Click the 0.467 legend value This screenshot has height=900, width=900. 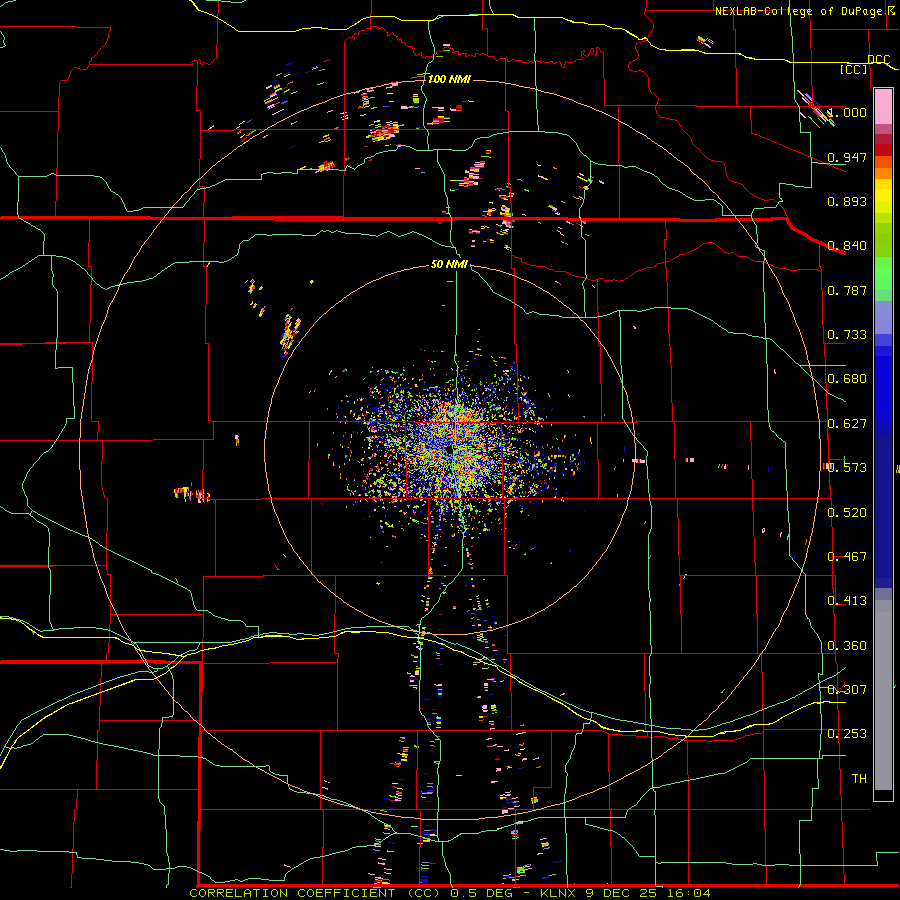847,557
